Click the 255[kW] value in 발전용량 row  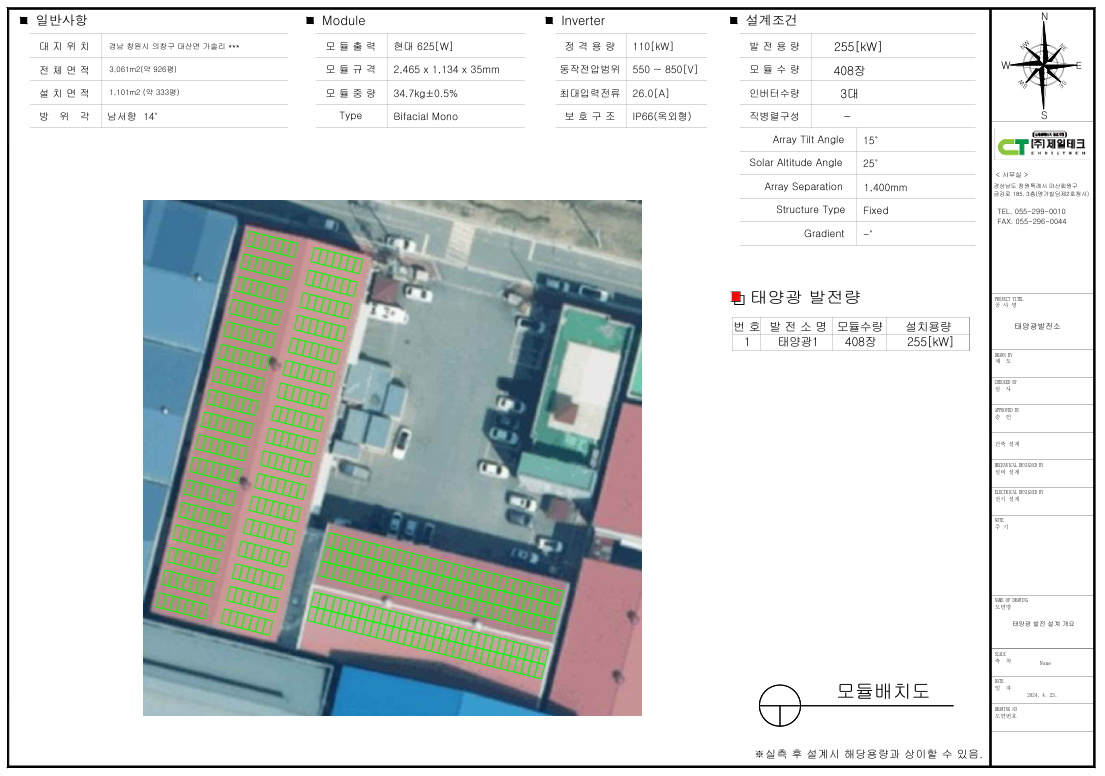click(858, 46)
